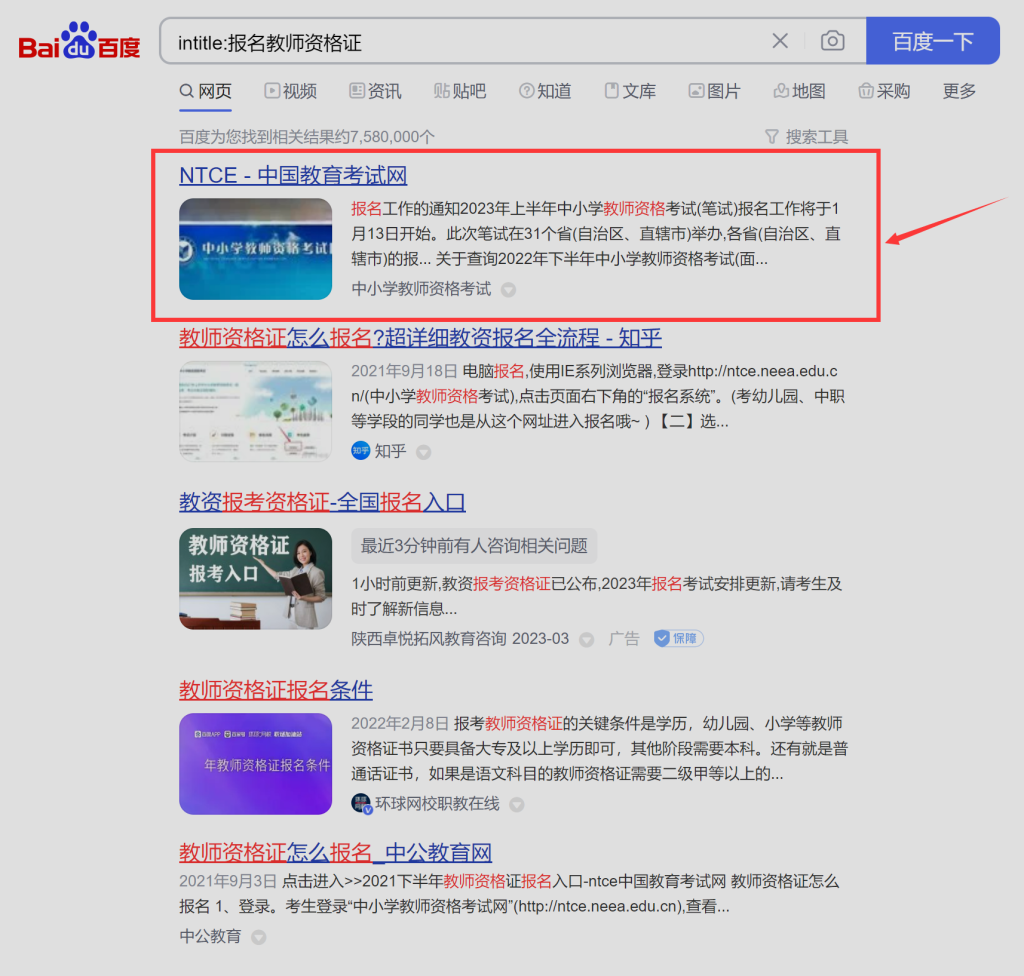The image size is (1024, 976).
Task: Open 教师资格证怎么报名_中公教育网 link
Action: pos(336,852)
